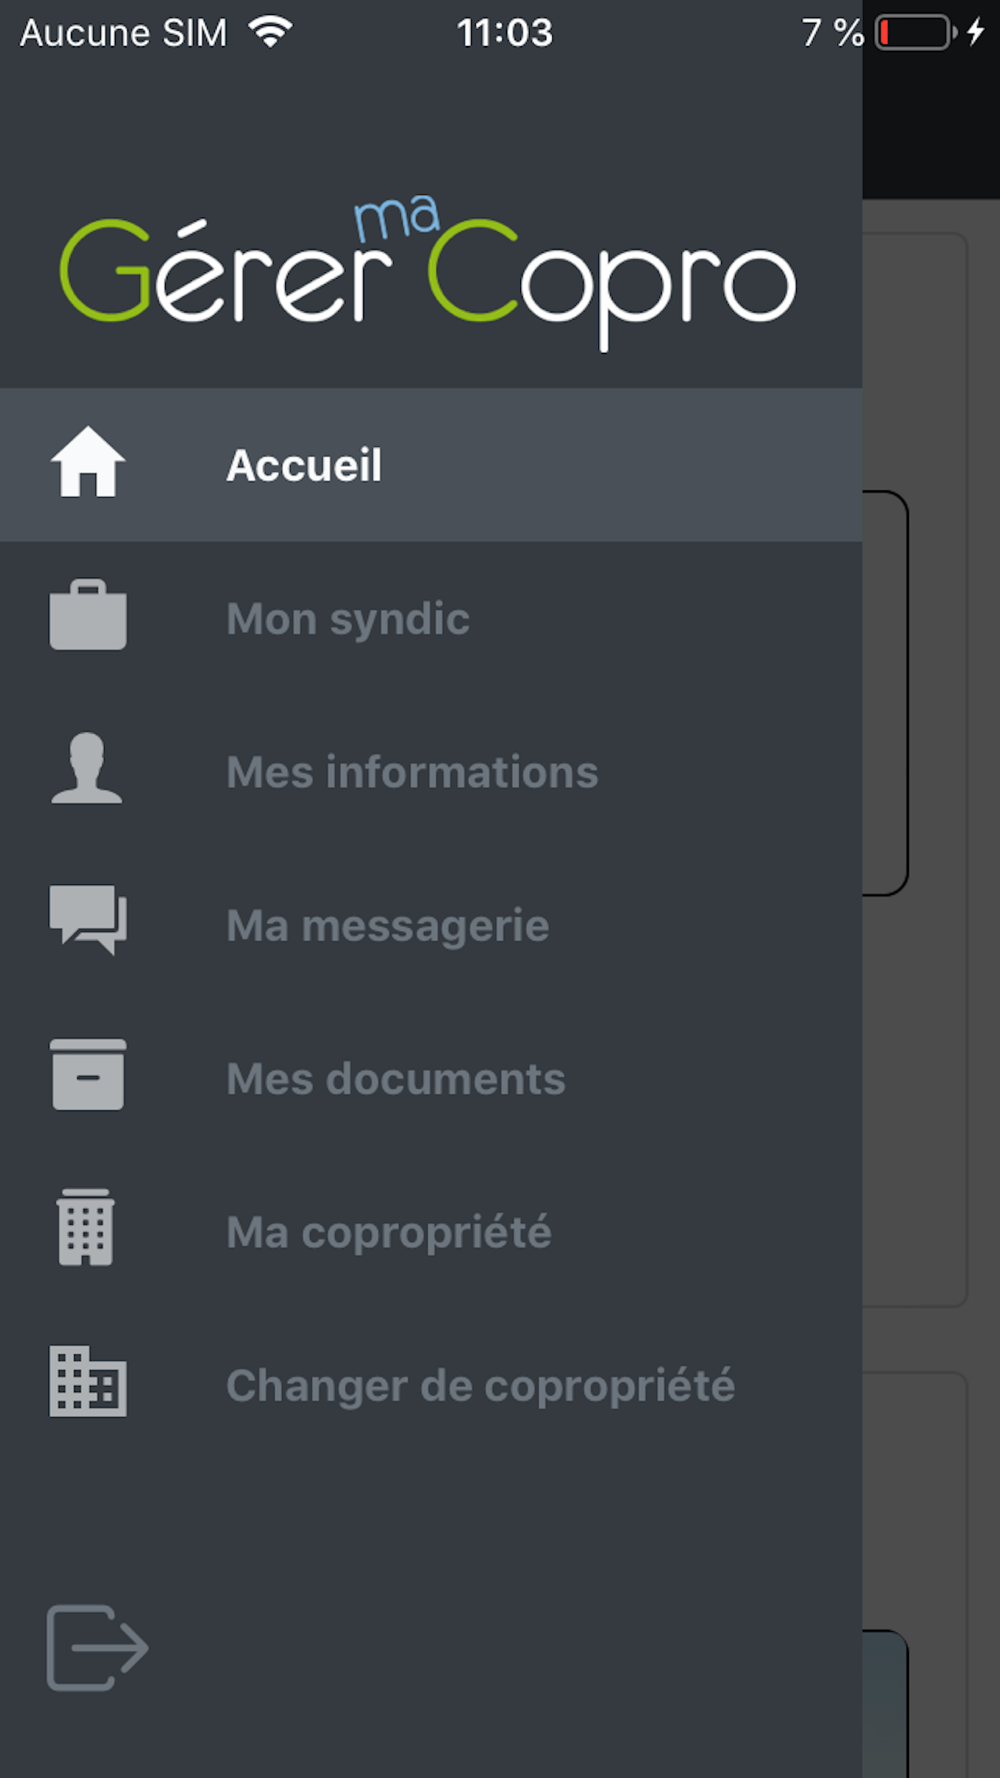
Task: Tap the logout arrow icon
Action: 97,1647
